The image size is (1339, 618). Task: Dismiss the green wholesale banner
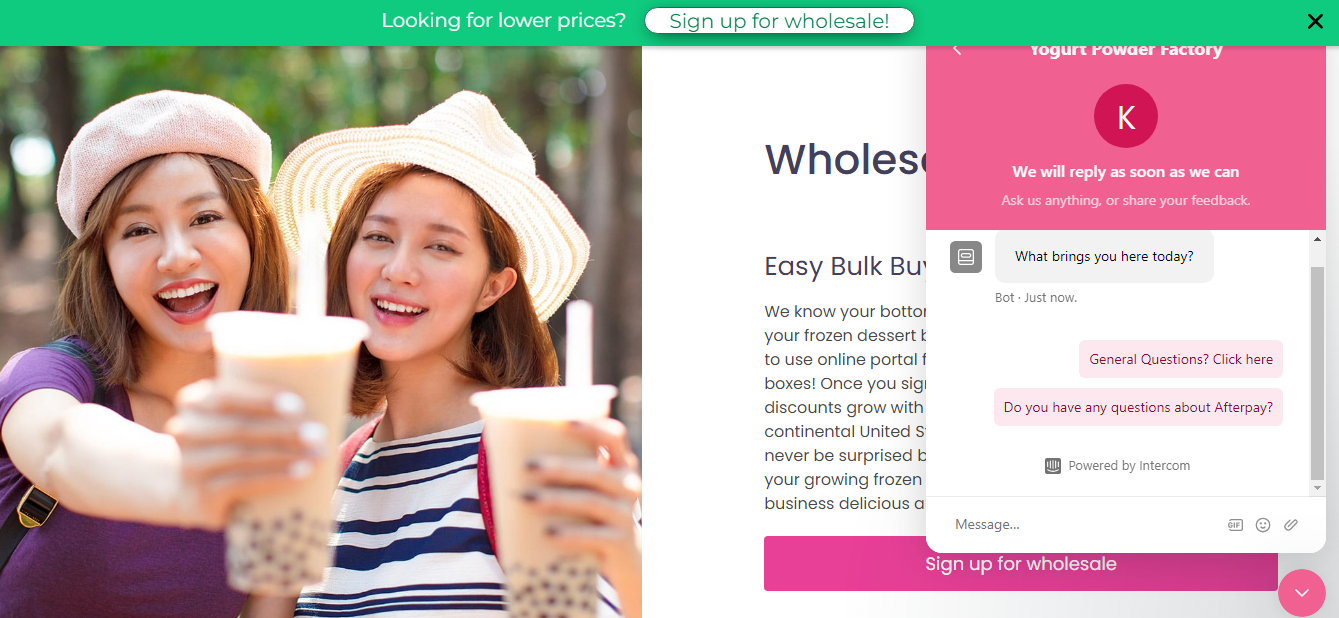pyautogui.click(x=1315, y=21)
